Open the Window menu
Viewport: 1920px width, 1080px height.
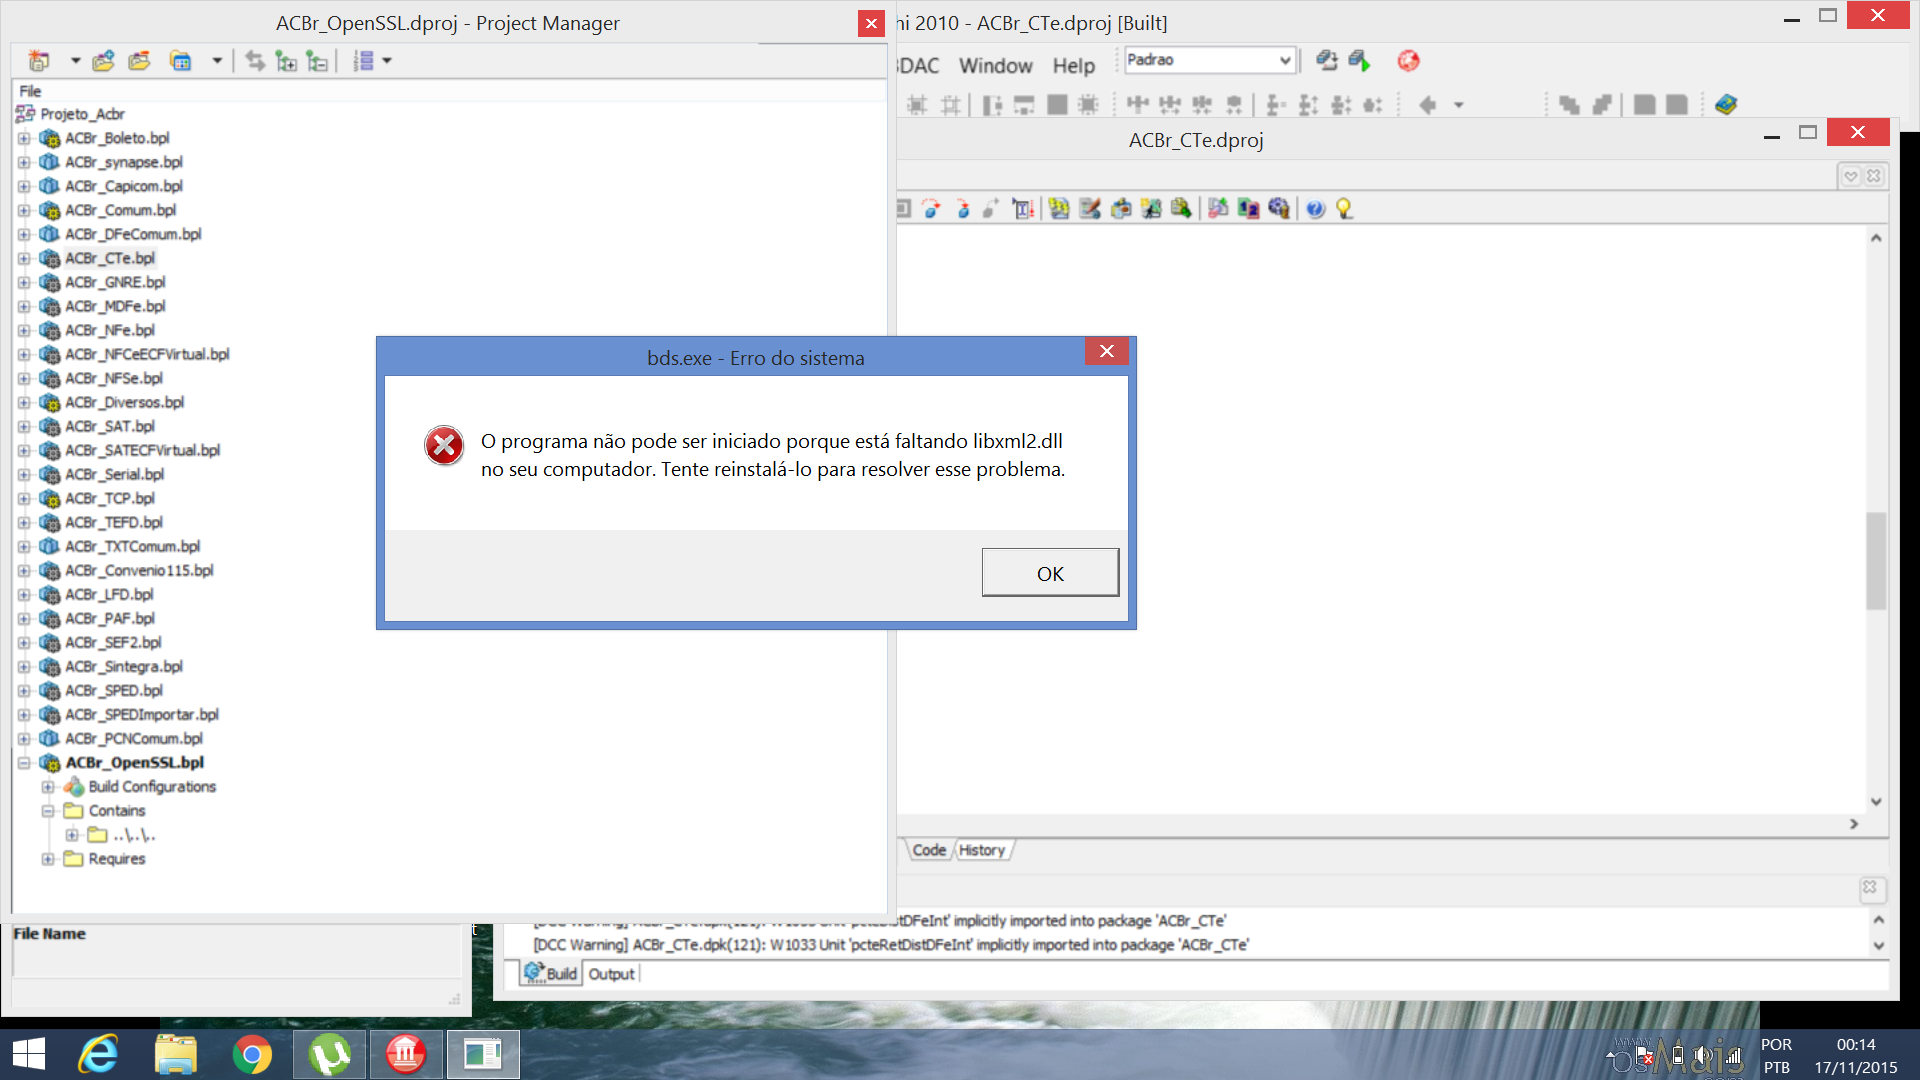click(x=995, y=65)
